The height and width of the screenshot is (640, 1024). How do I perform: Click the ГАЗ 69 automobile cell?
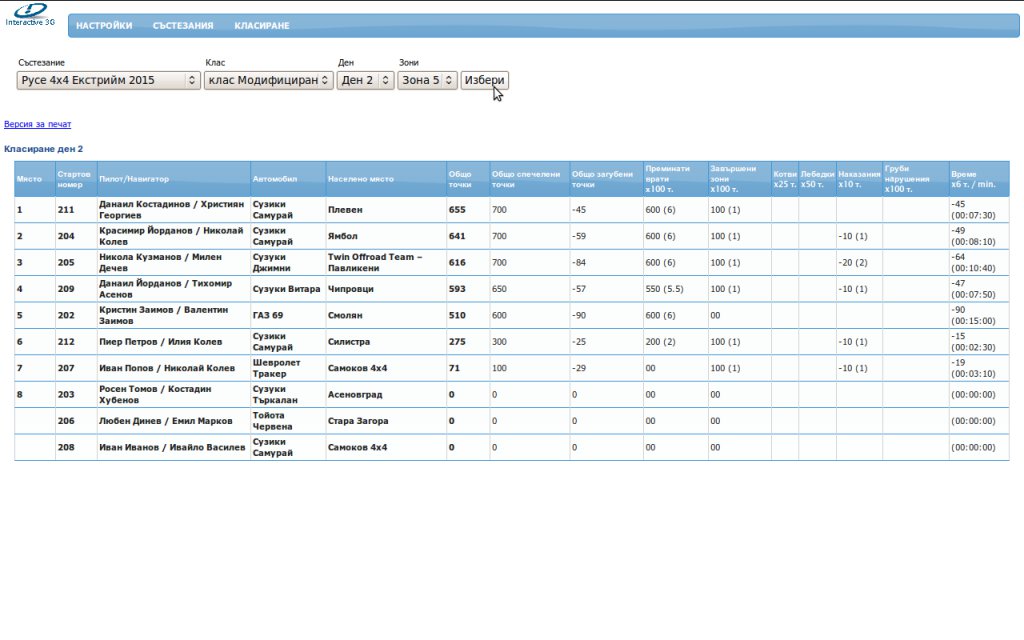(268, 315)
